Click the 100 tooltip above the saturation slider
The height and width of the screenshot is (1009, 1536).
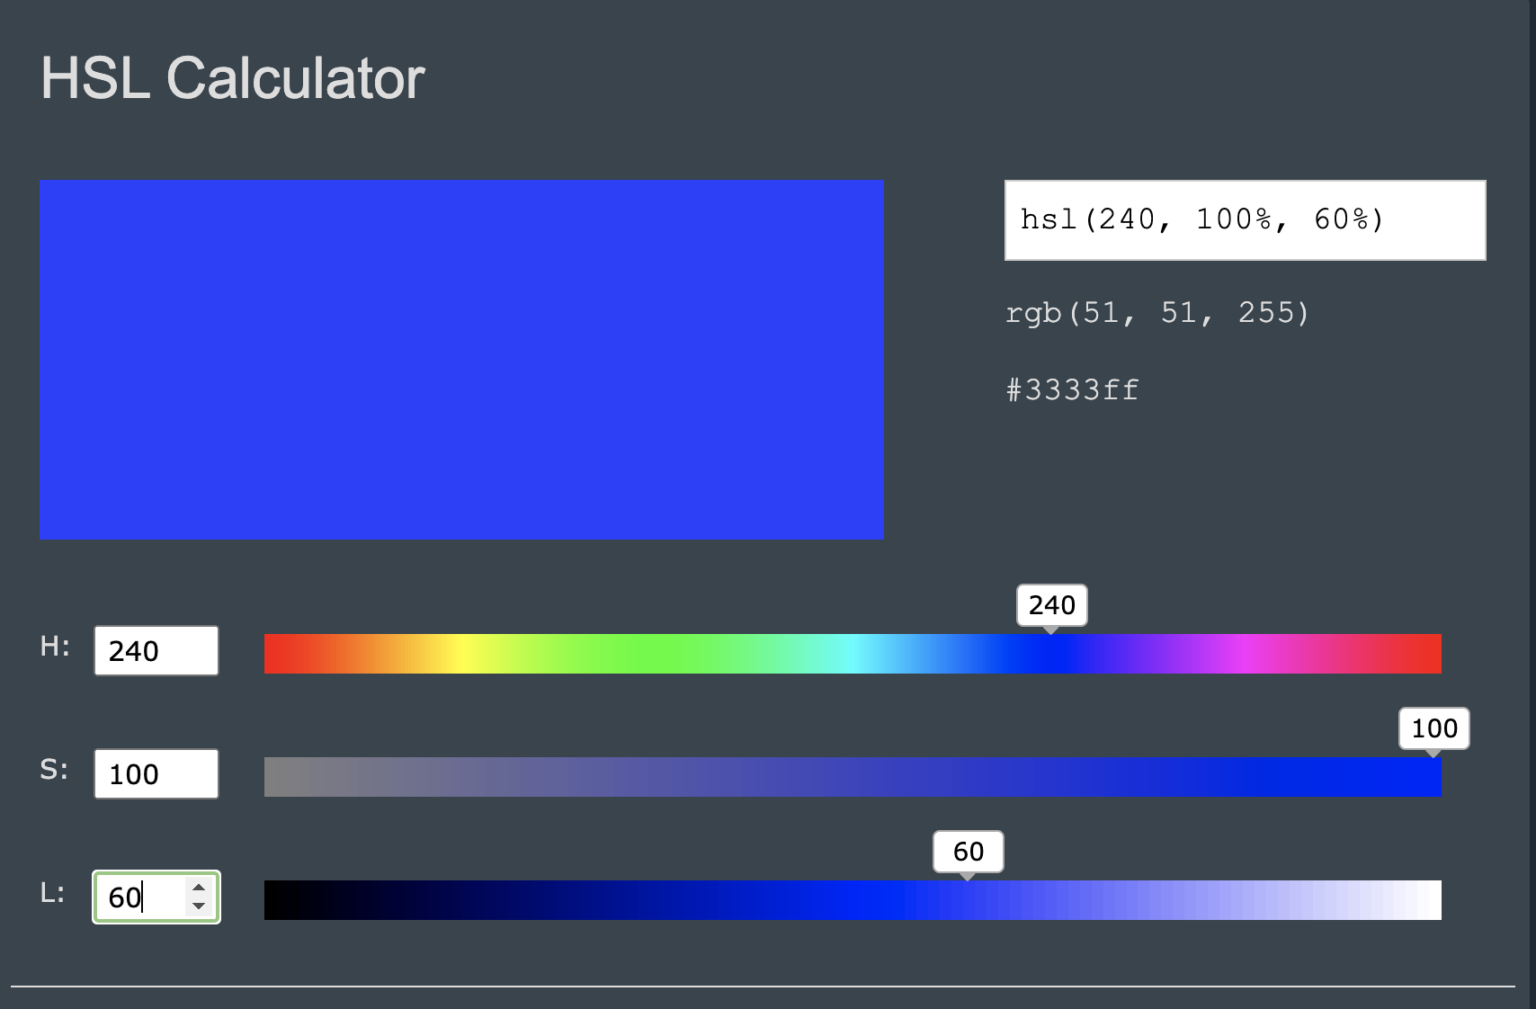(x=1434, y=728)
